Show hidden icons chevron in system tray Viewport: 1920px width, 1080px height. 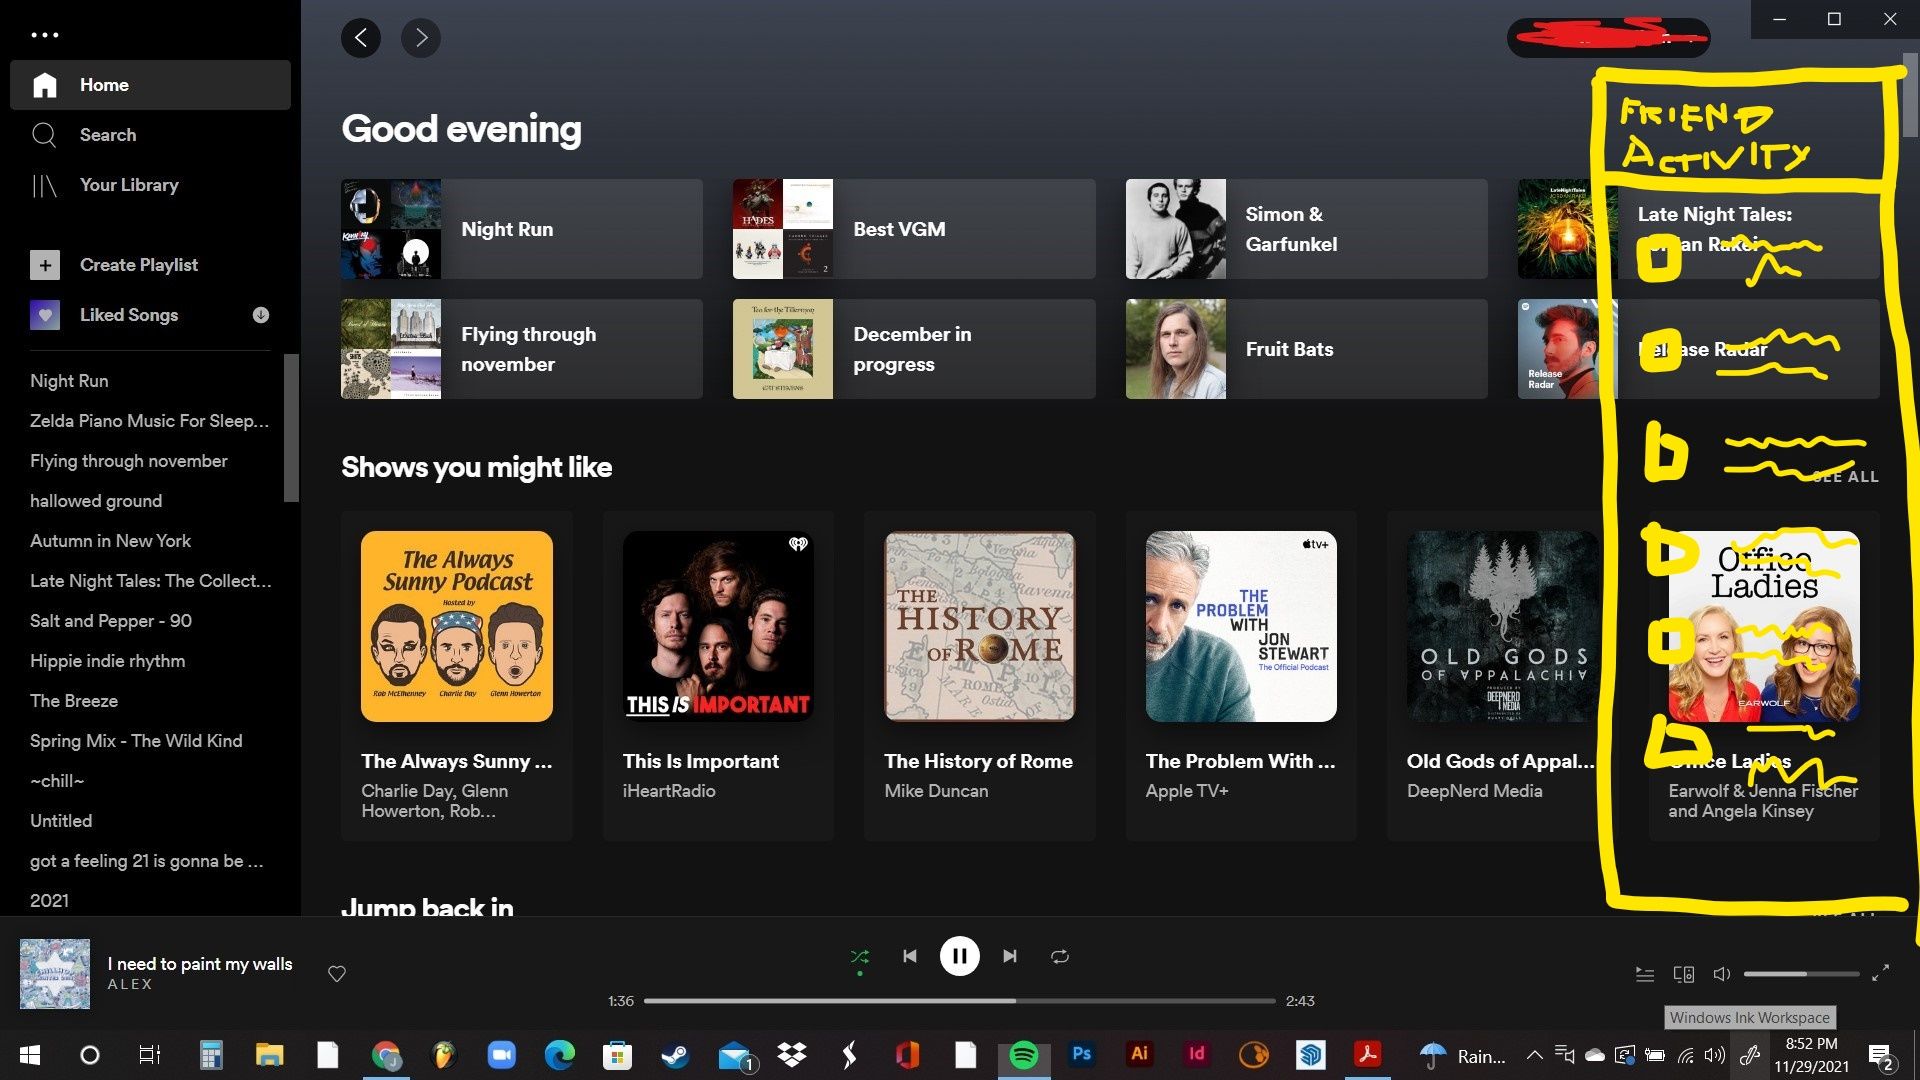1533,1055
